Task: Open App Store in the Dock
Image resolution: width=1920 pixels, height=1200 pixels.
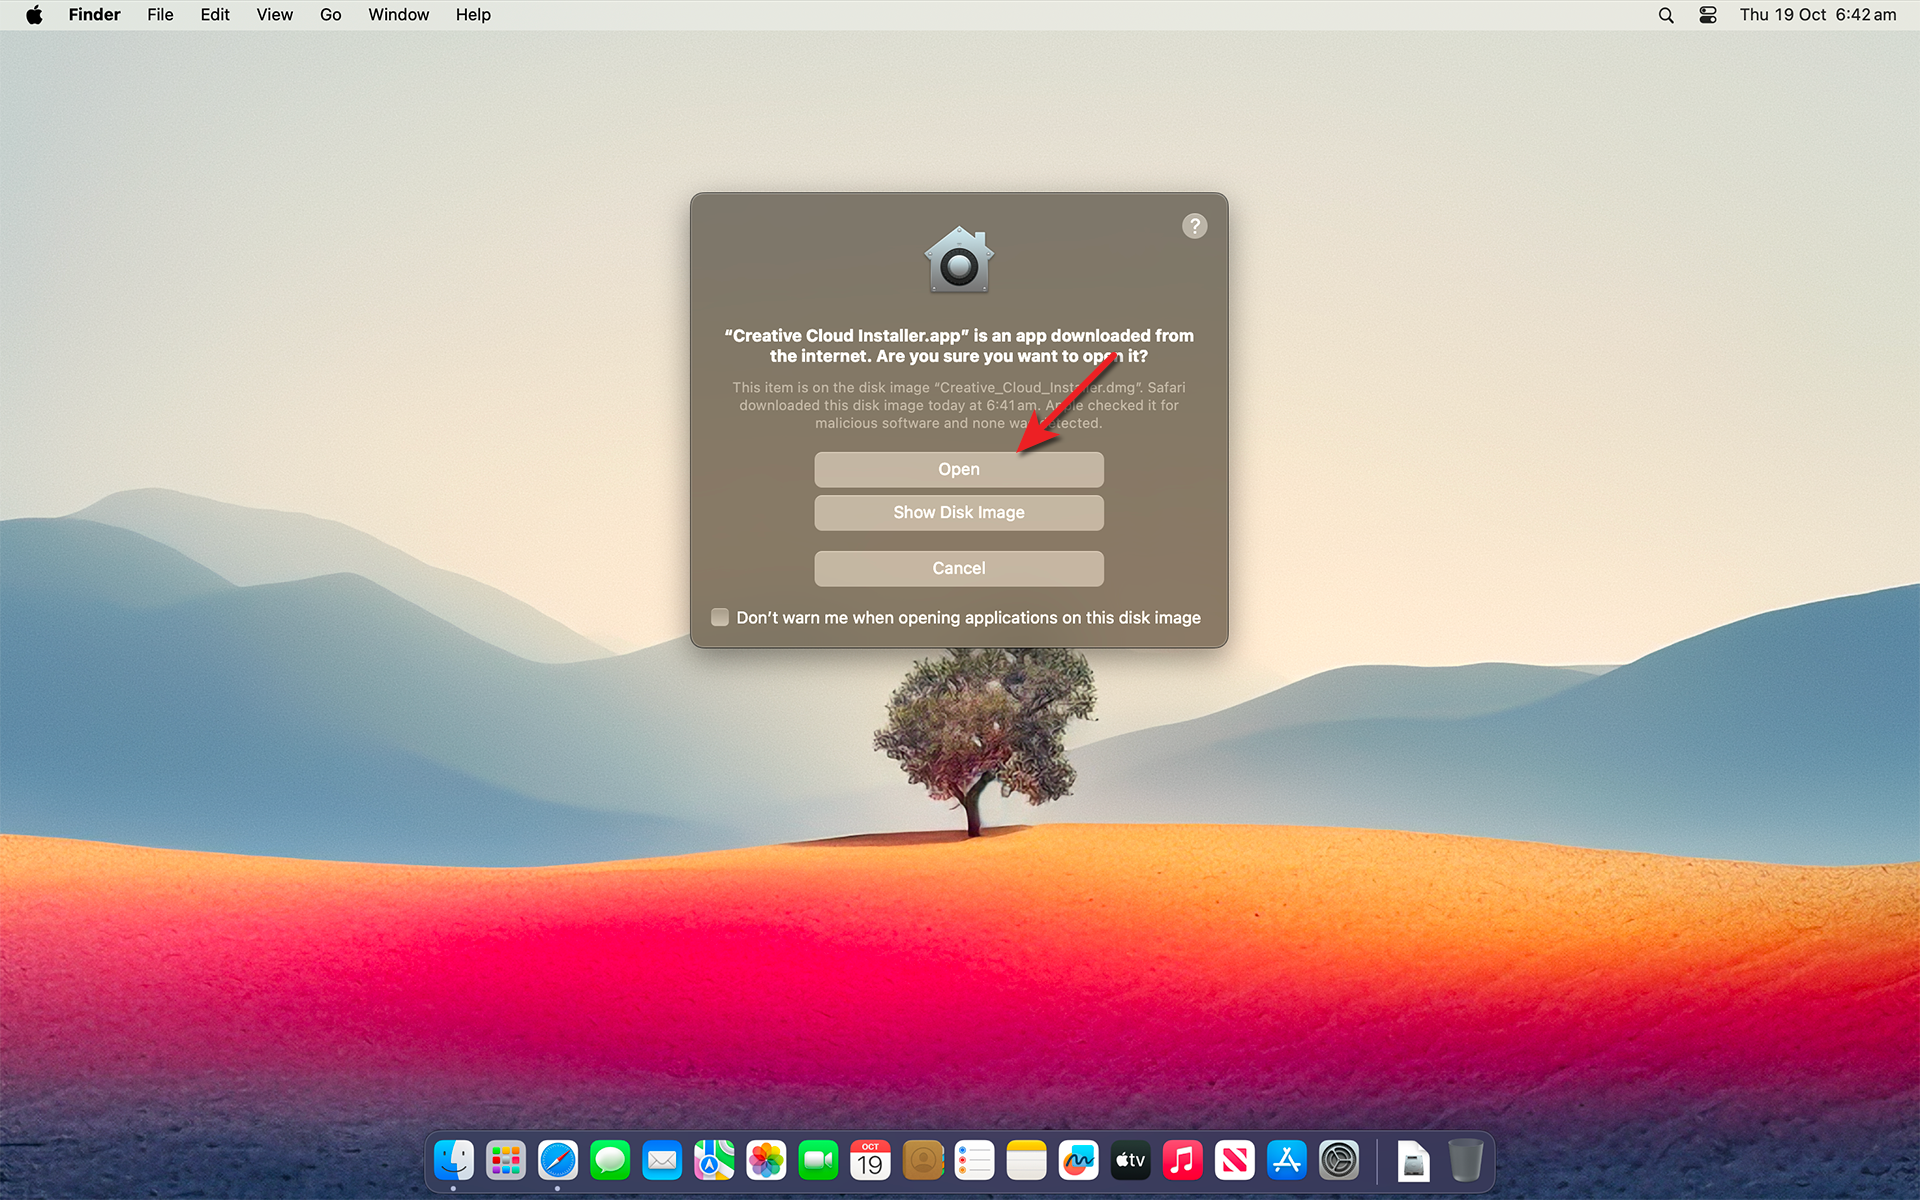Action: tap(1287, 1160)
